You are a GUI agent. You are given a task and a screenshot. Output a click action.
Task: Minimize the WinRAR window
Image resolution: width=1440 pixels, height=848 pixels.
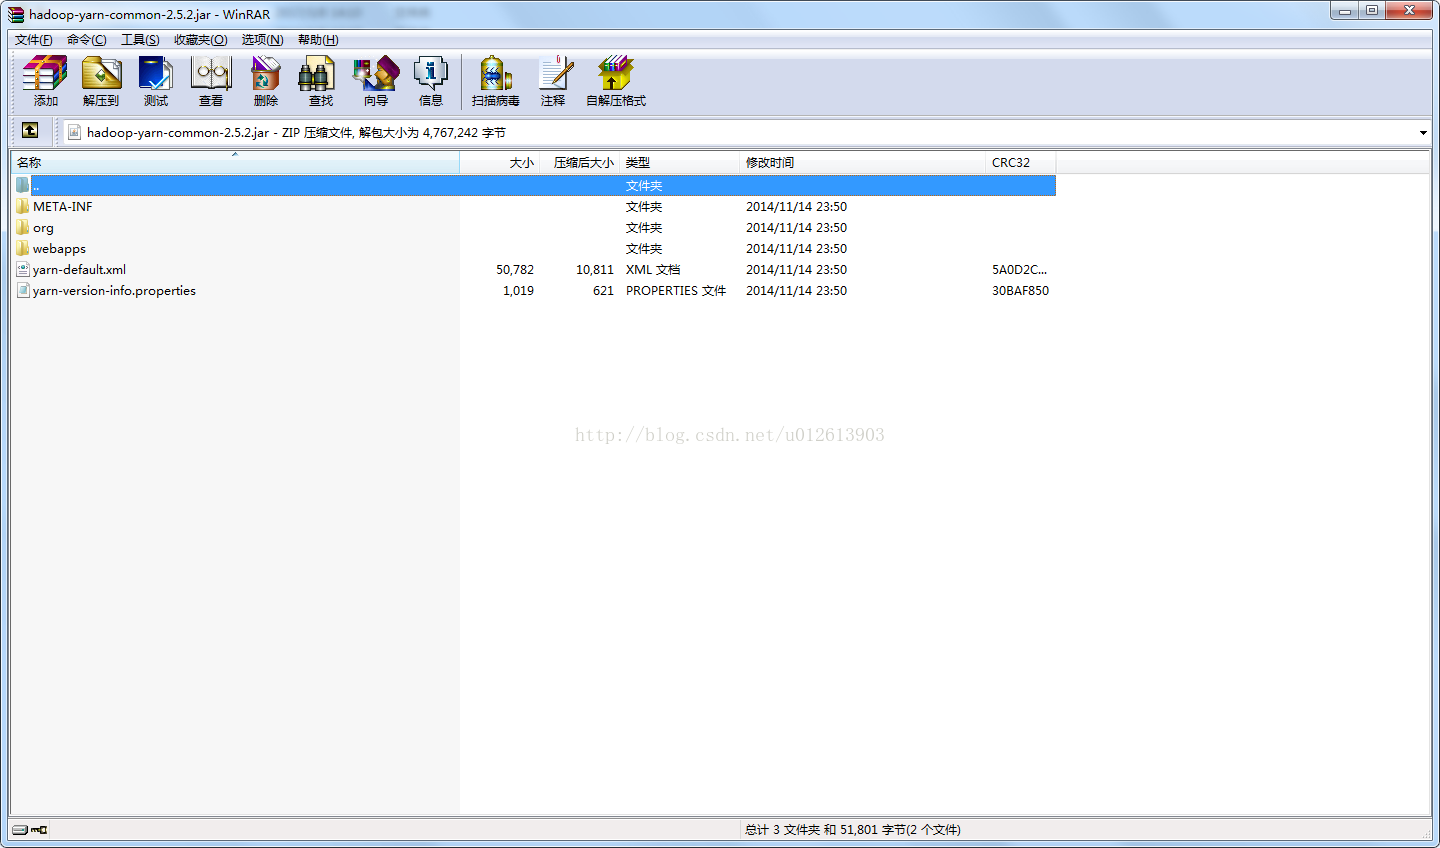(1345, 11)
